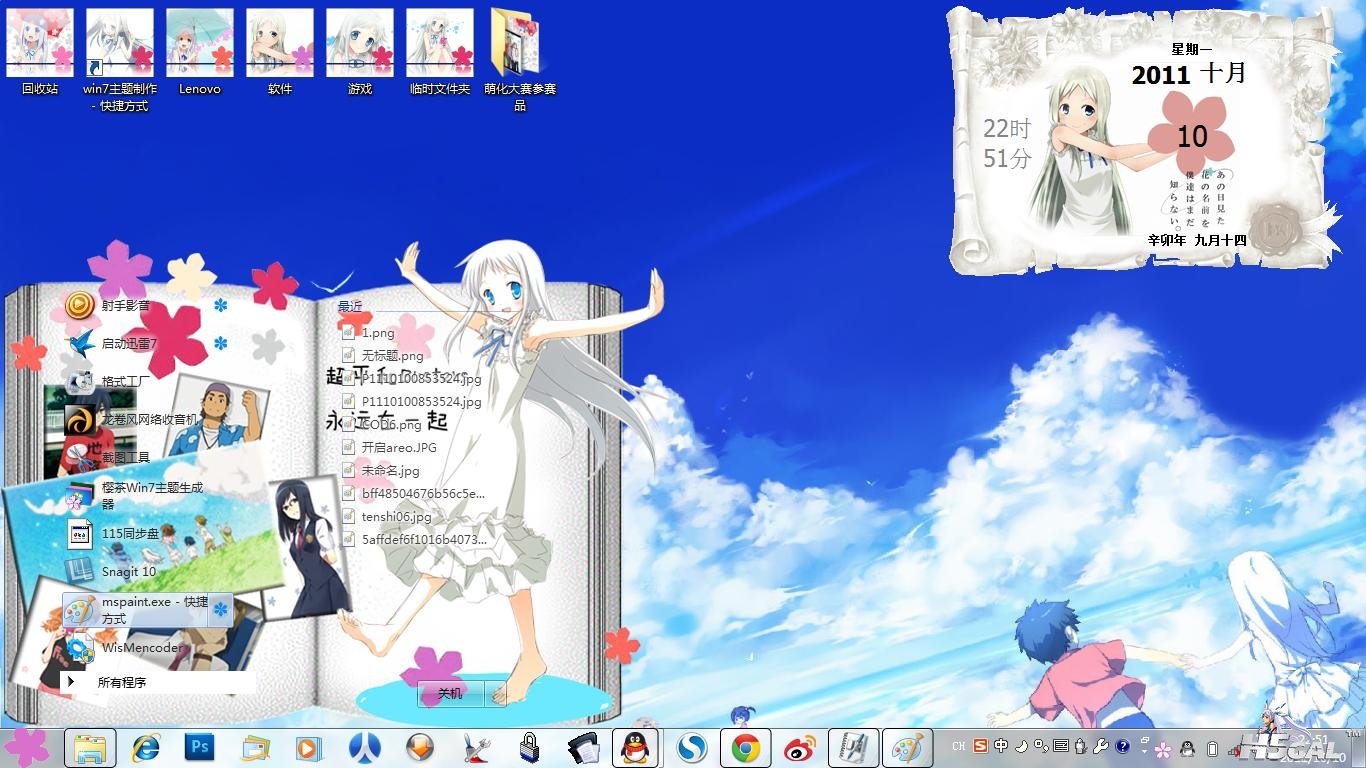Expand the 射手影音 jump list arrow
The image size is (1366, 768).
point(221,305)
